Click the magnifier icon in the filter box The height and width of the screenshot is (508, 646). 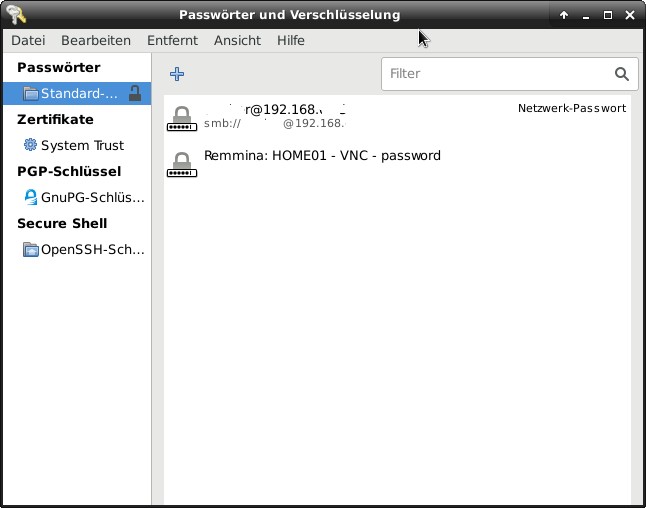pos(621,74)
